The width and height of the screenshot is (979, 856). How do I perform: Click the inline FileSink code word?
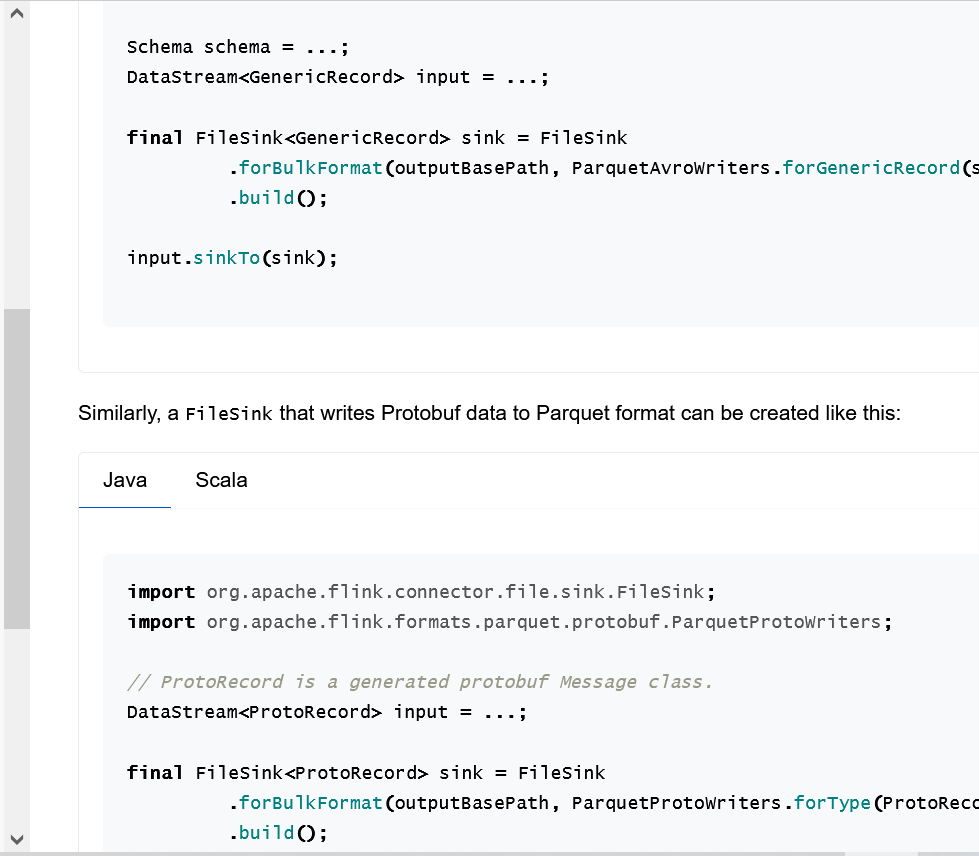229,414
